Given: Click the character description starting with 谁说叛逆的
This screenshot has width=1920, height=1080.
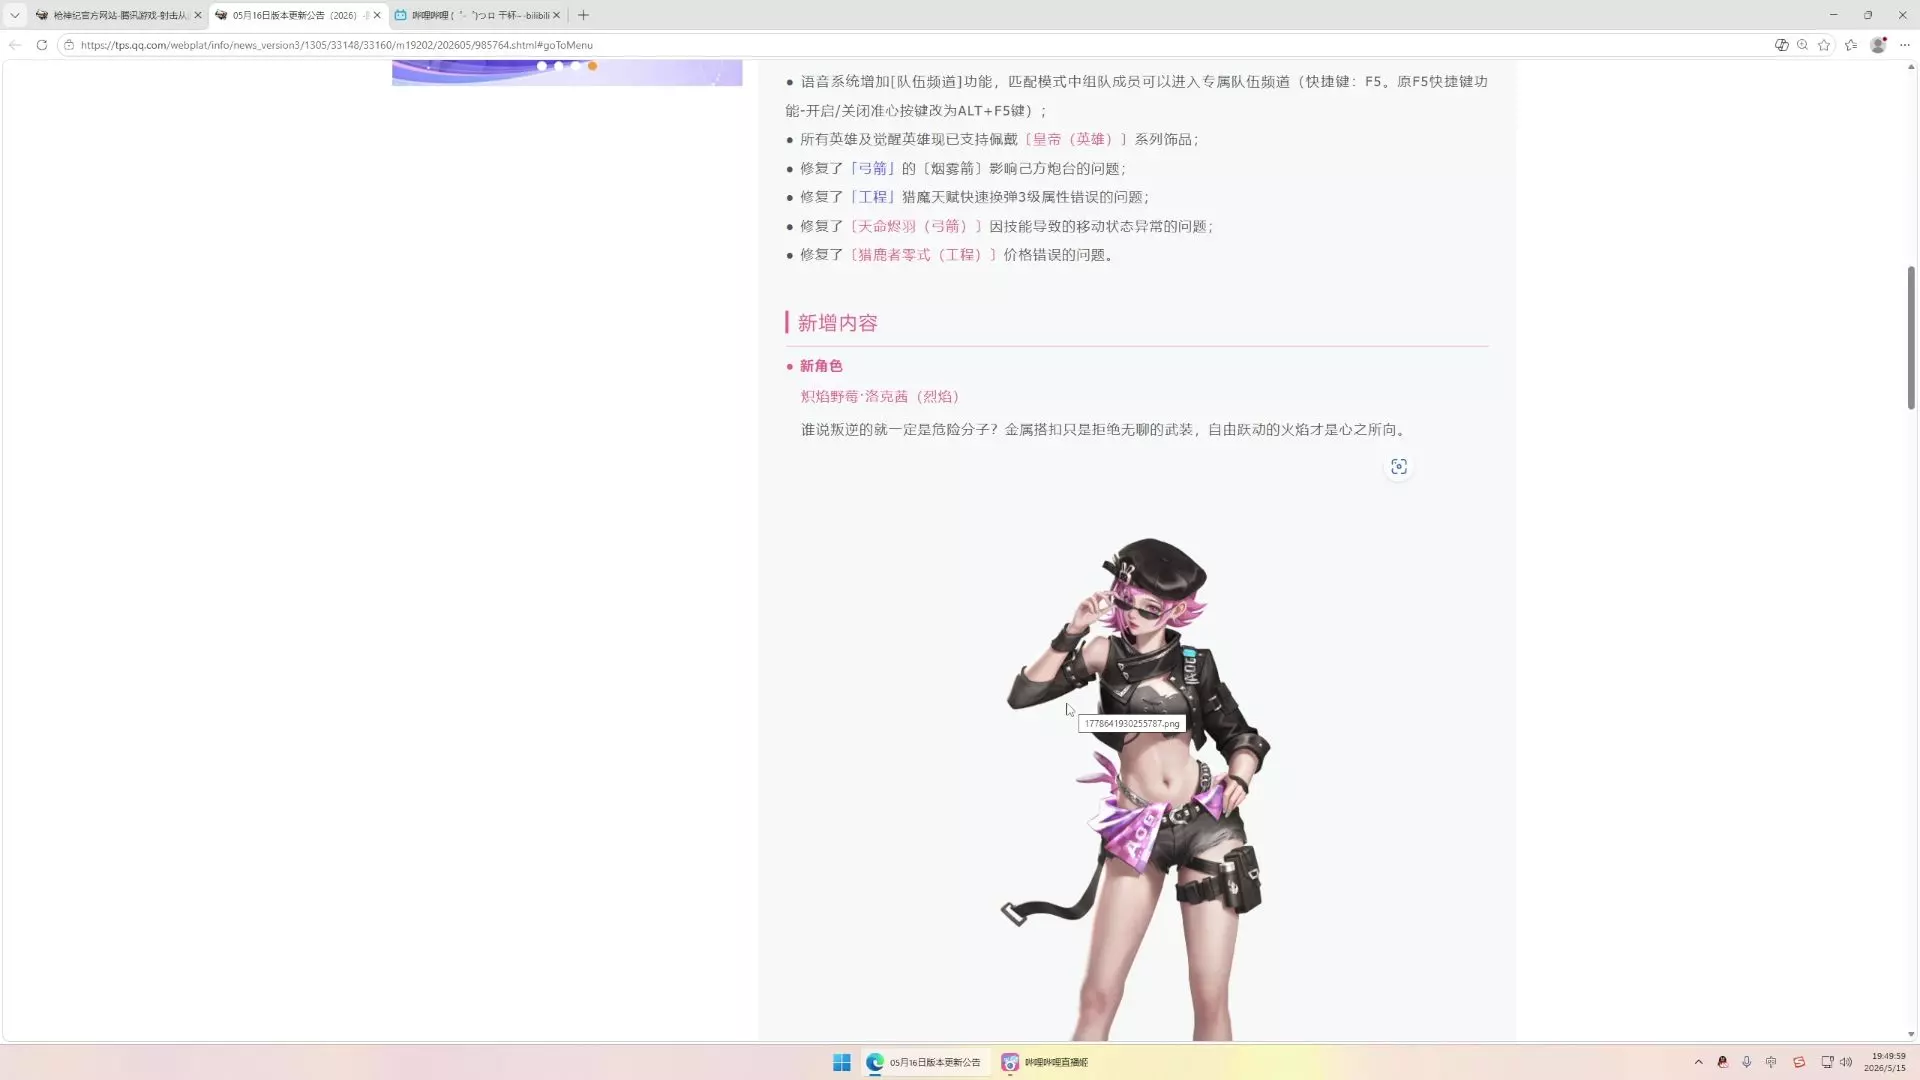Looking at the screenshot, I should click(1105, 430).
